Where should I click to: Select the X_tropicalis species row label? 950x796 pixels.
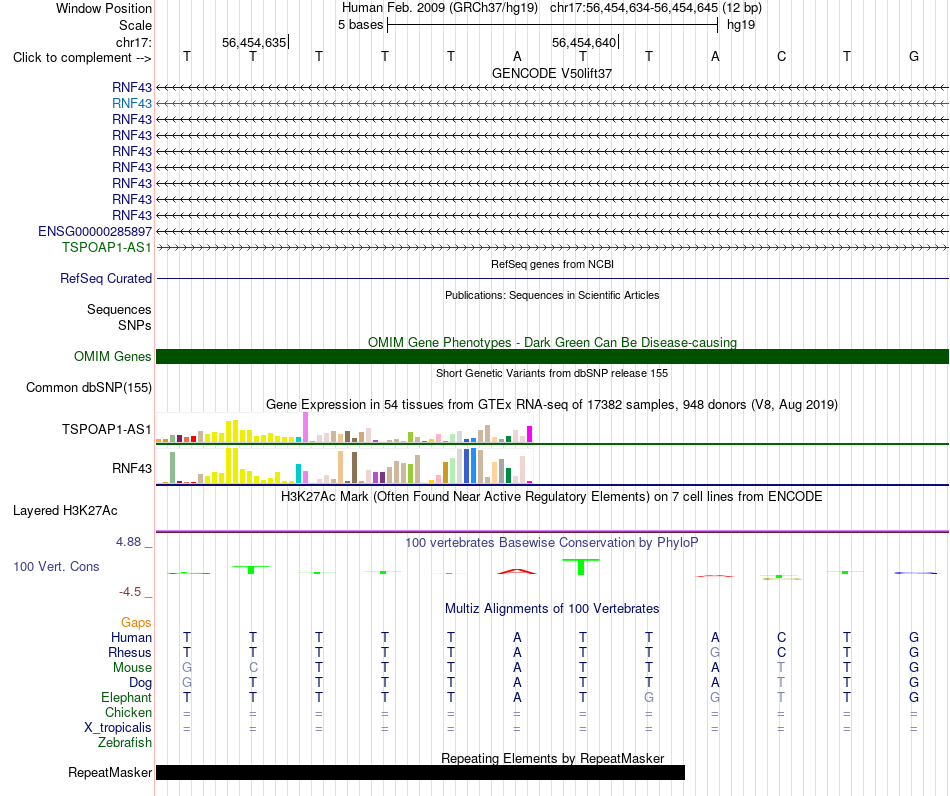[x=118, y=728]
